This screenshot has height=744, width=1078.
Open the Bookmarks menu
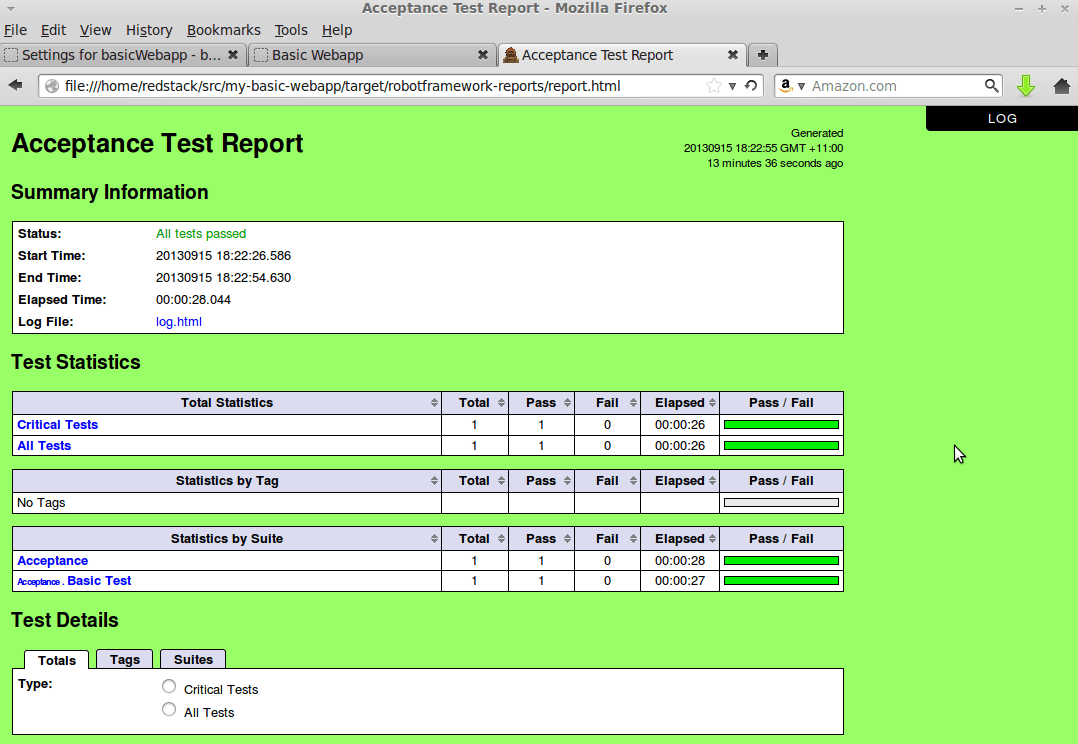coord(223,30)
